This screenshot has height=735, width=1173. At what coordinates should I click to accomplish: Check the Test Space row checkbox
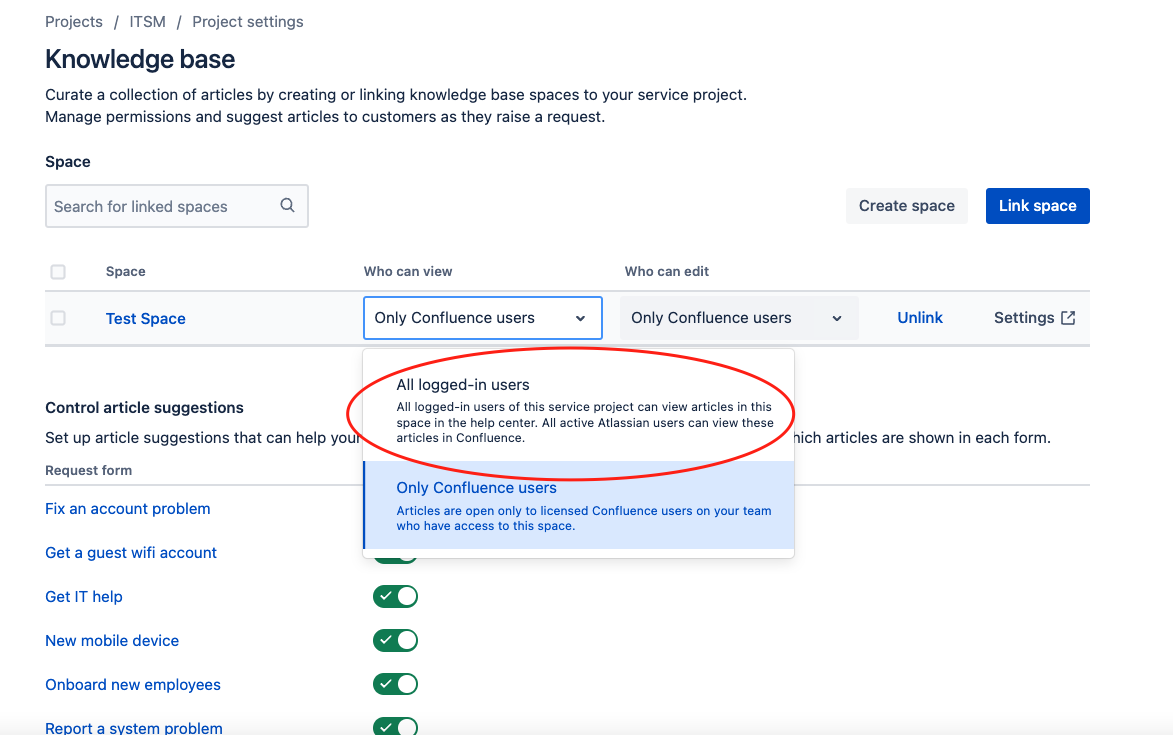coord(58,318)
